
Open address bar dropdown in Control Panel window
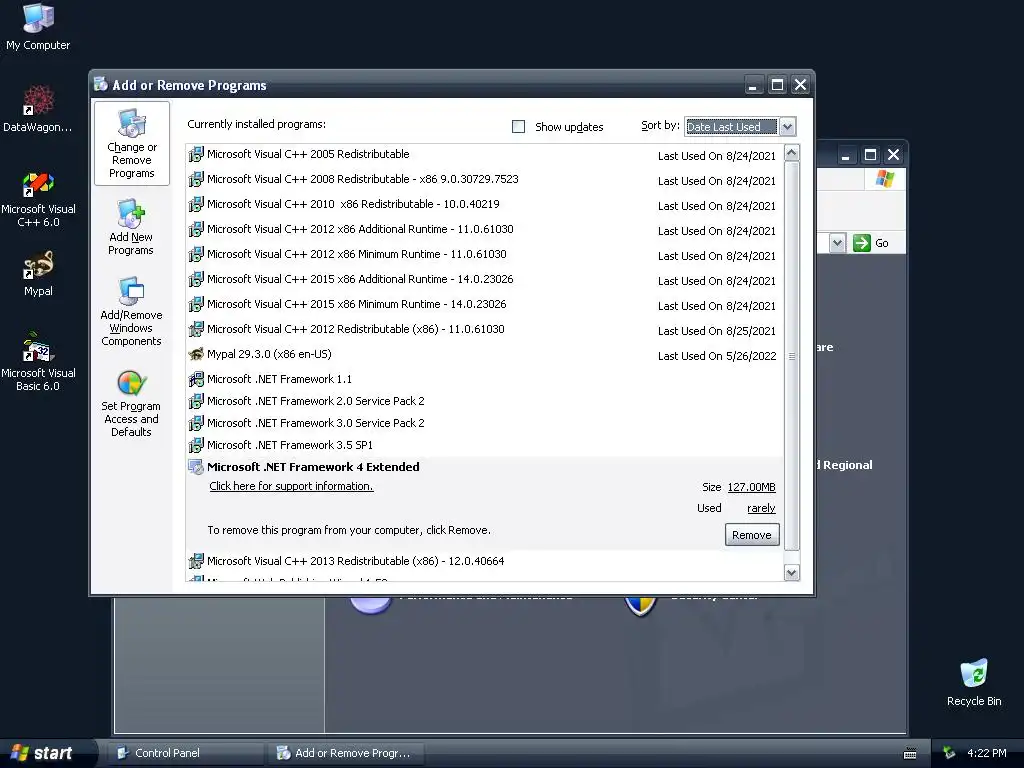coord(837,244)
